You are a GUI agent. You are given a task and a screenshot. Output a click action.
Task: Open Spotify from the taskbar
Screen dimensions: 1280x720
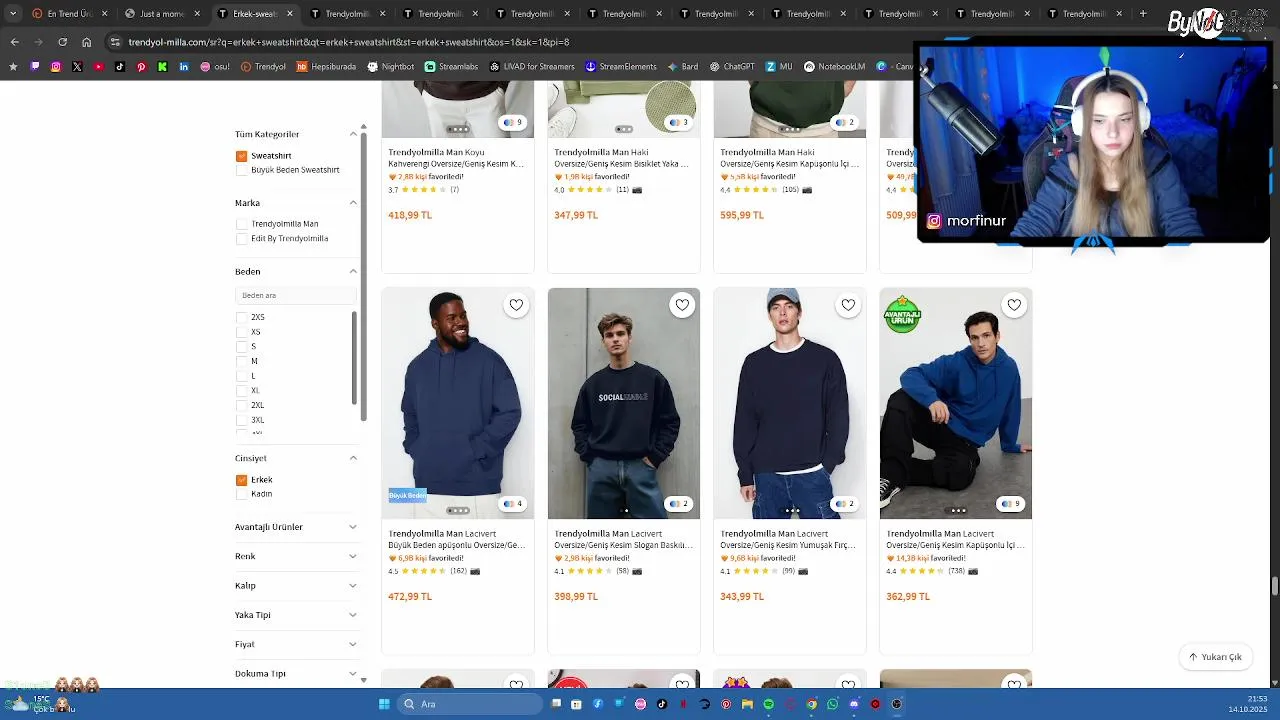click(x=768, y=704)
